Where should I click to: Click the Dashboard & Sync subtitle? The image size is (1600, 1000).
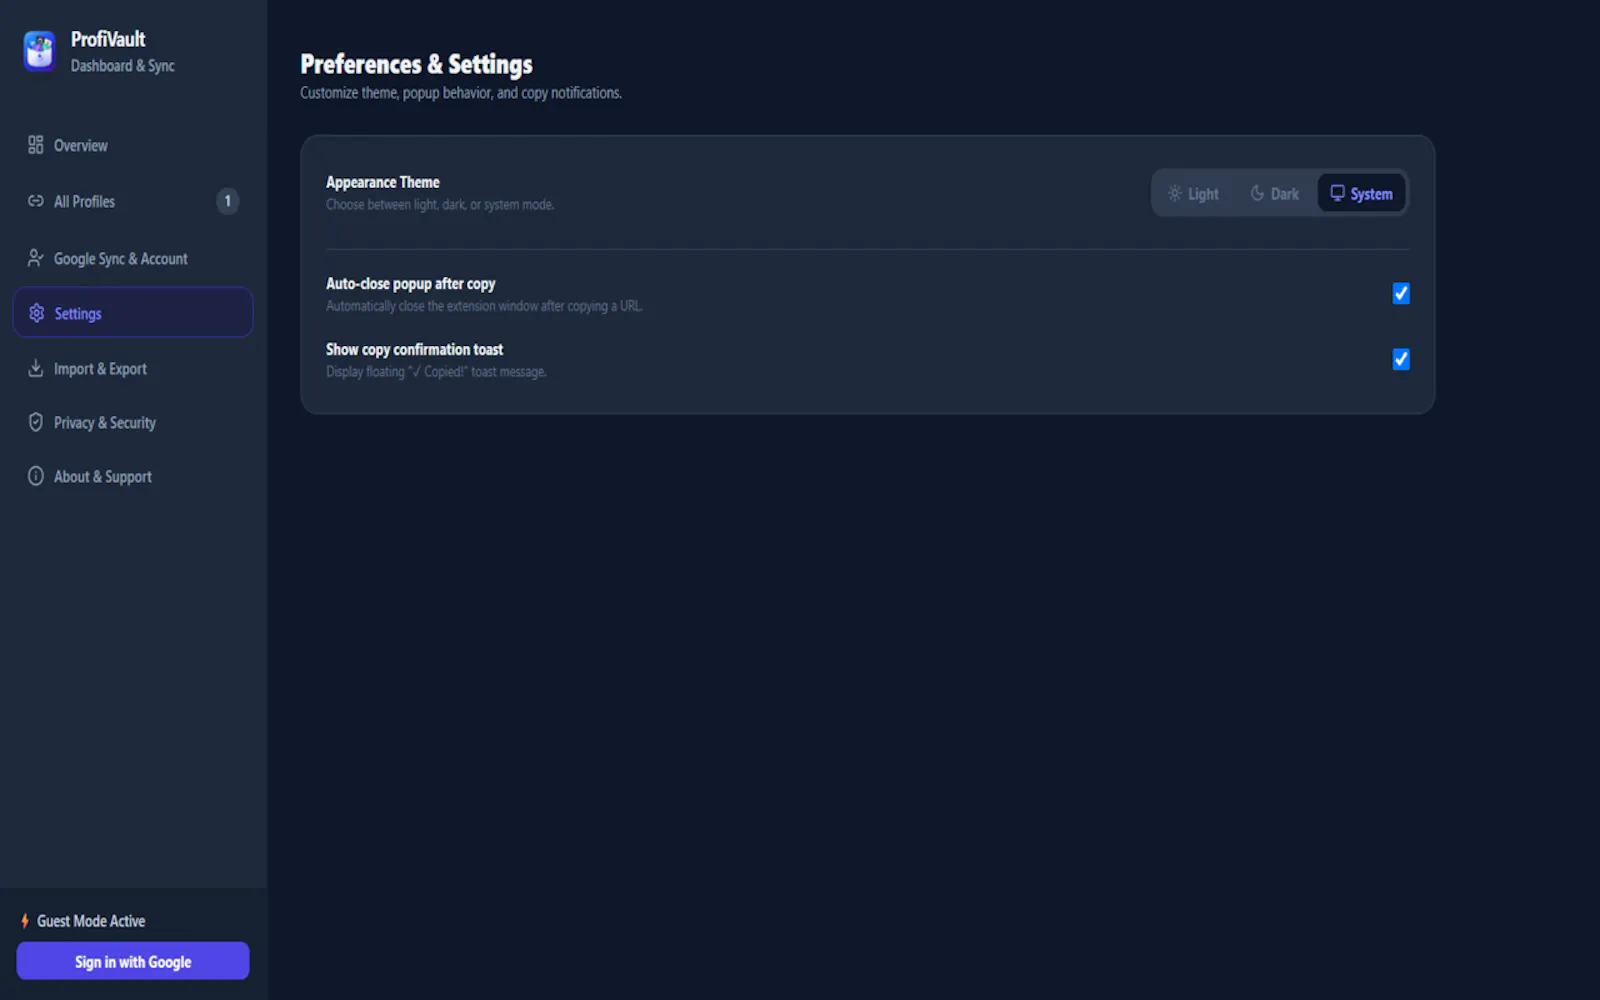point(123,66)
